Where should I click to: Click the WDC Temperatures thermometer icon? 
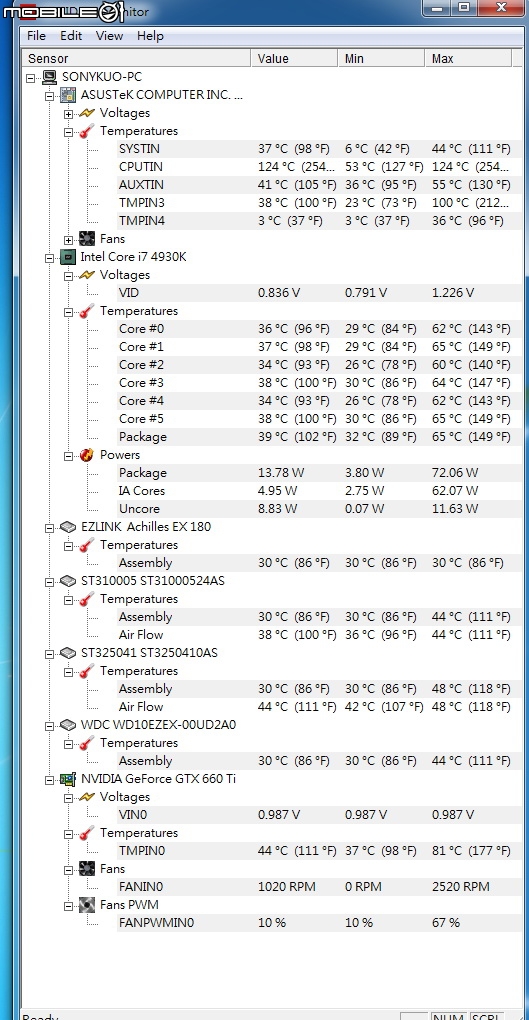click(87, 743)
